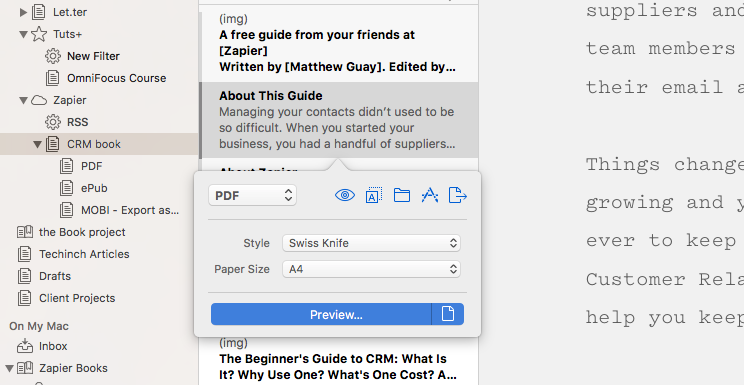Select MOBI - Export as... subgroup
The height and width of the screenshot is (385, 744).
pyautogui.click(x=130, y=210)
